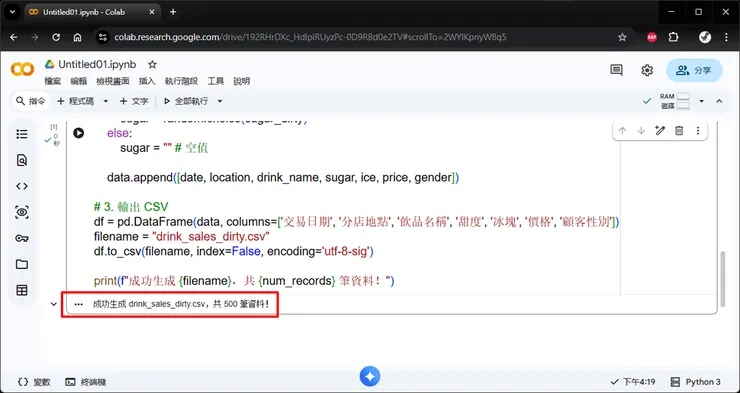Open the browser extensions puzzle icon
Viewport: 740px width, 393px height.
pyautogui.click(x=674, y=37)
